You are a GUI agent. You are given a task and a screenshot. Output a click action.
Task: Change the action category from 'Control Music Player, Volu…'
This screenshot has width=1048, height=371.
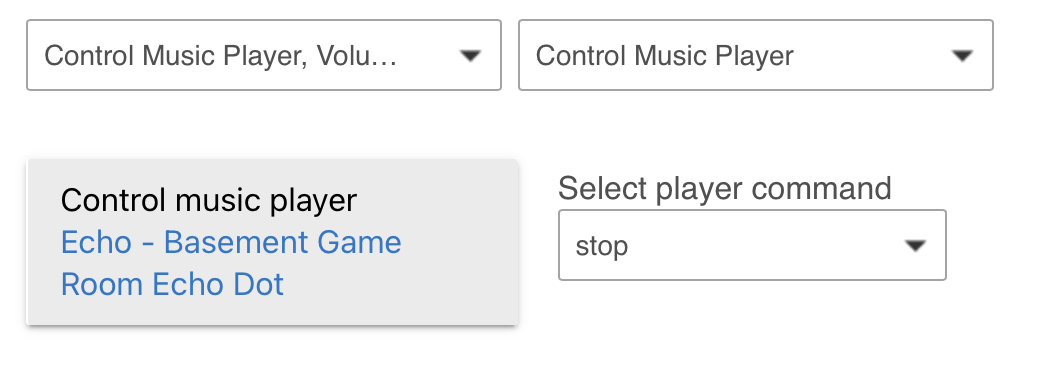coord(264,55)
